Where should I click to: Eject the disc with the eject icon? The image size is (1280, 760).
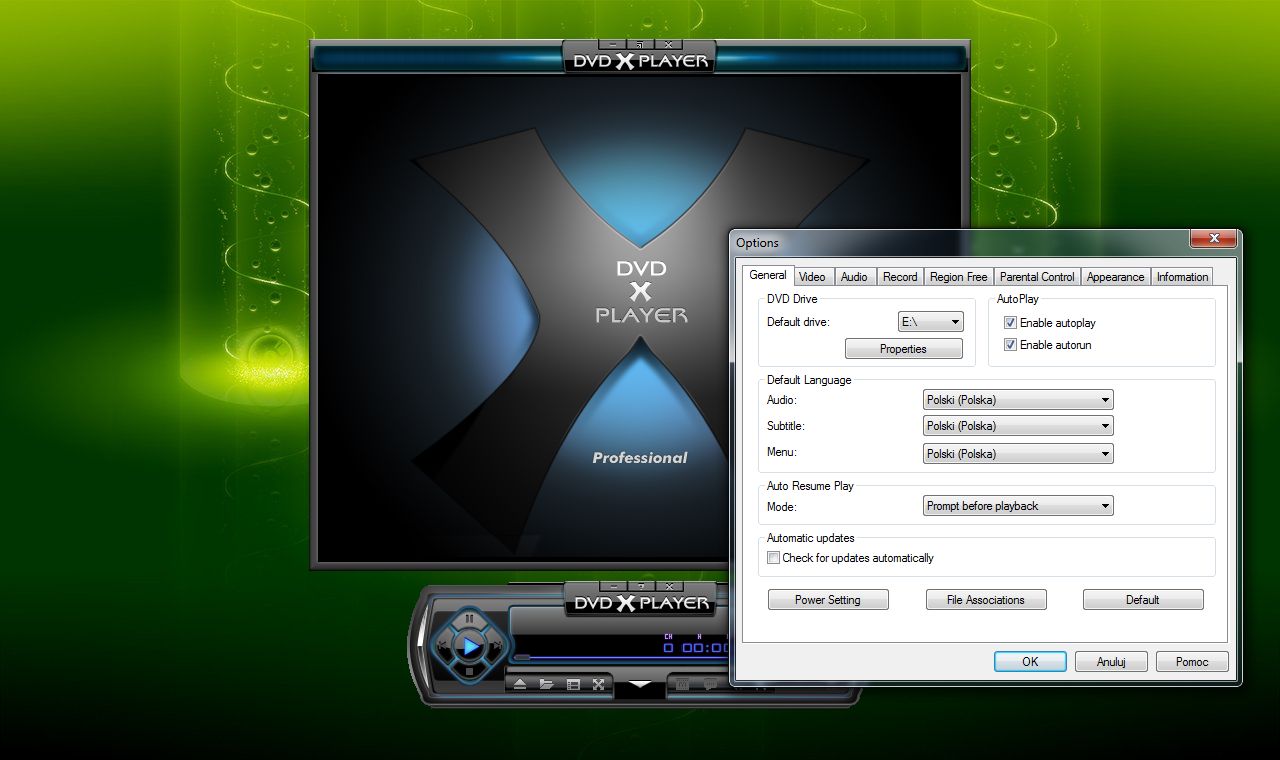(x=520, y=684)
